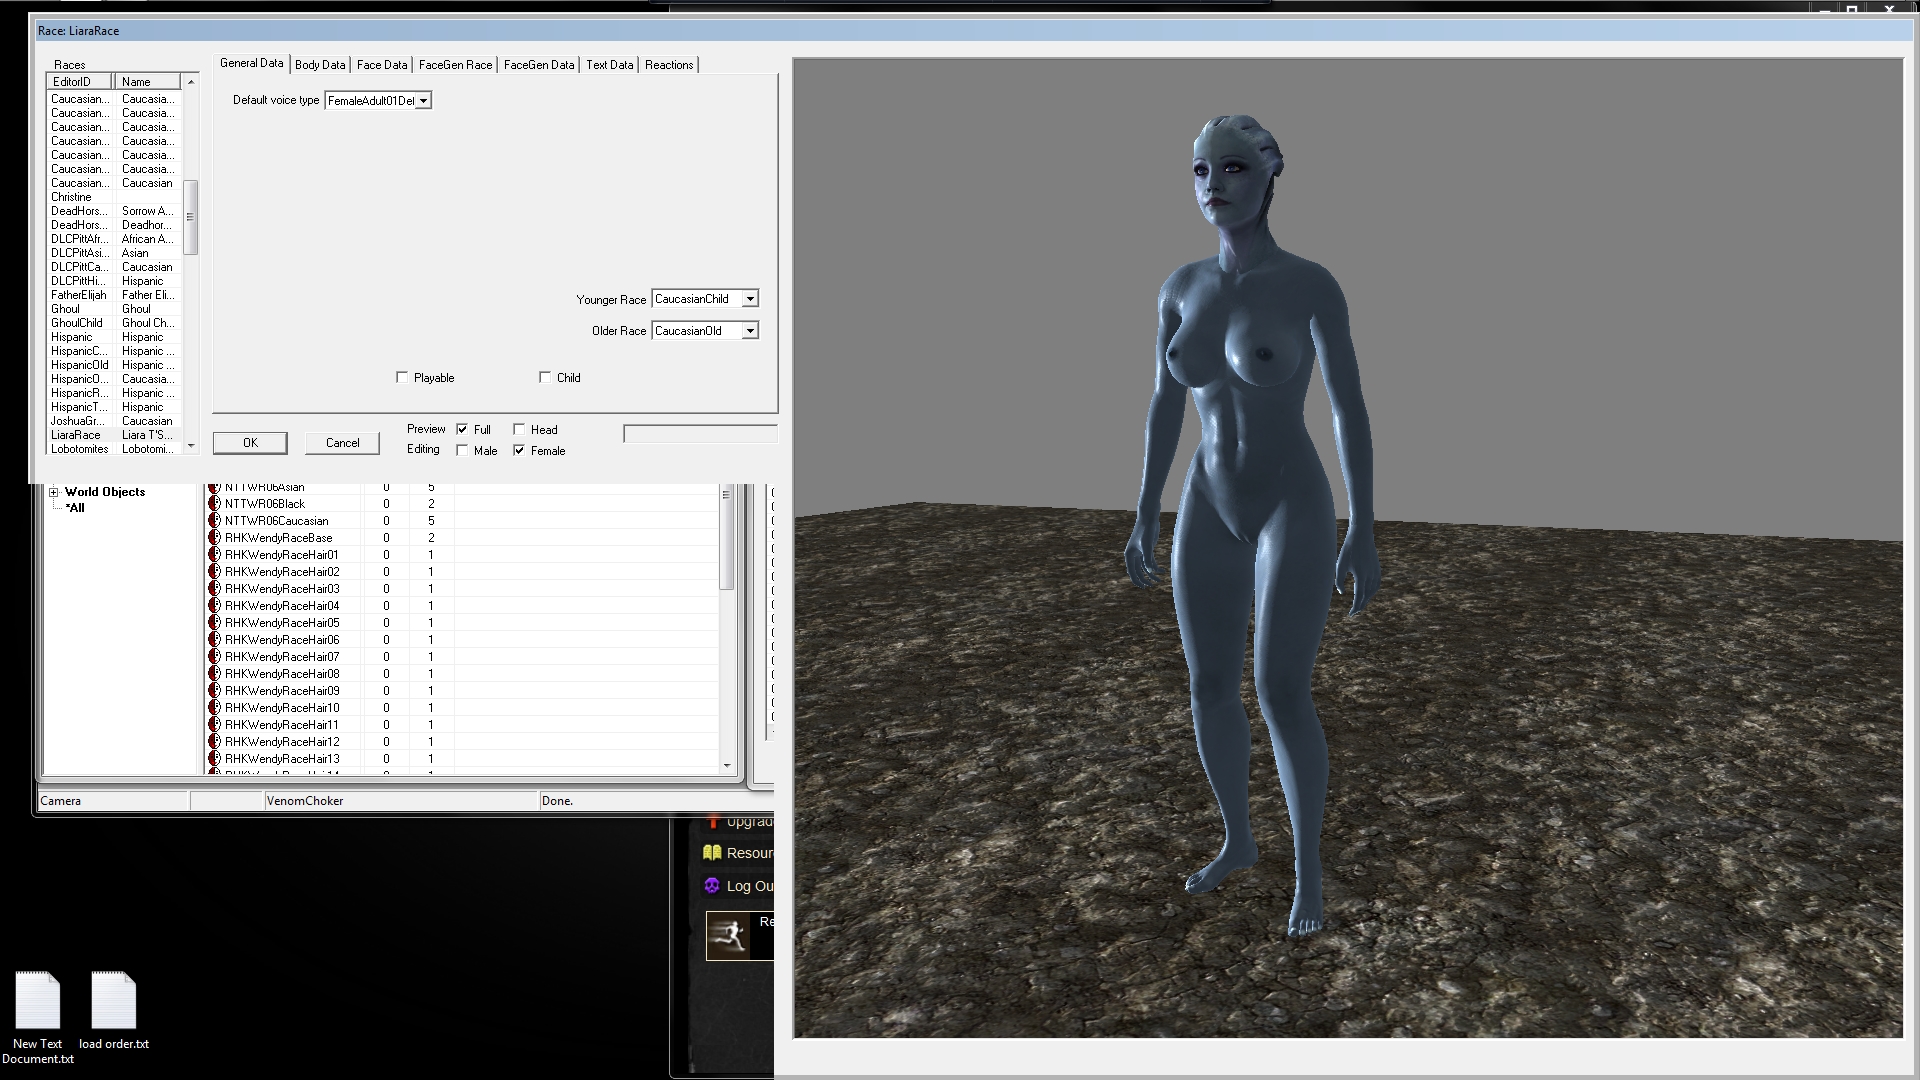Click the Races list scroll-down arrow

[191, 445]
